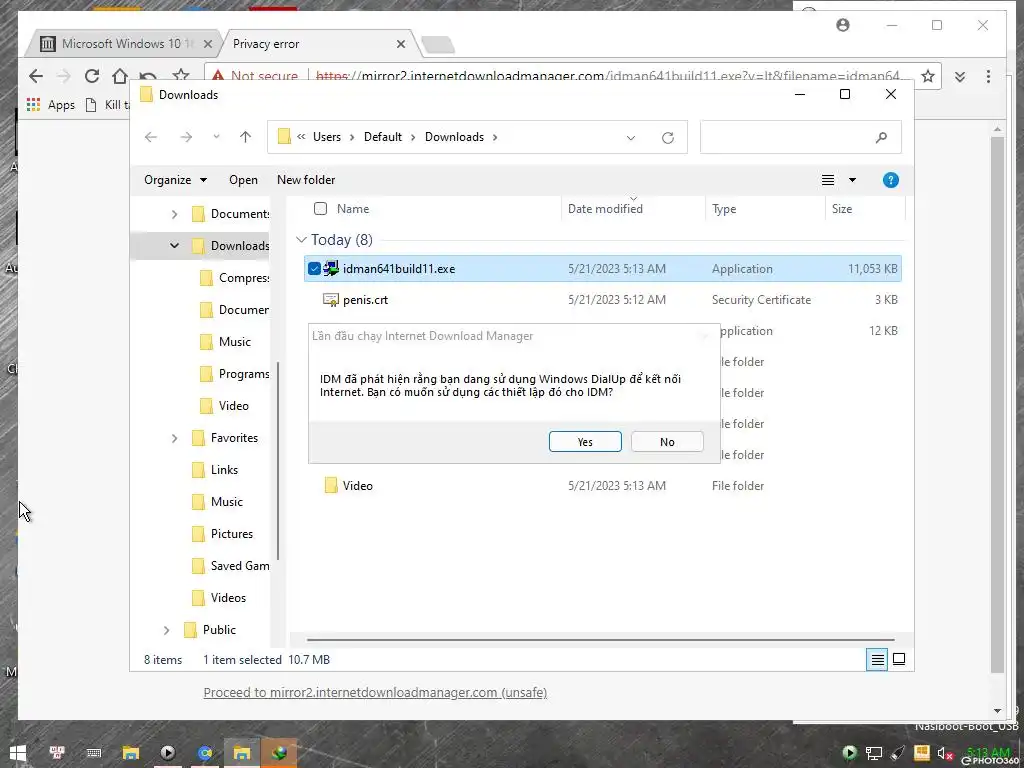
Task: Open a new browser tab
Action: tap(438, 44)
